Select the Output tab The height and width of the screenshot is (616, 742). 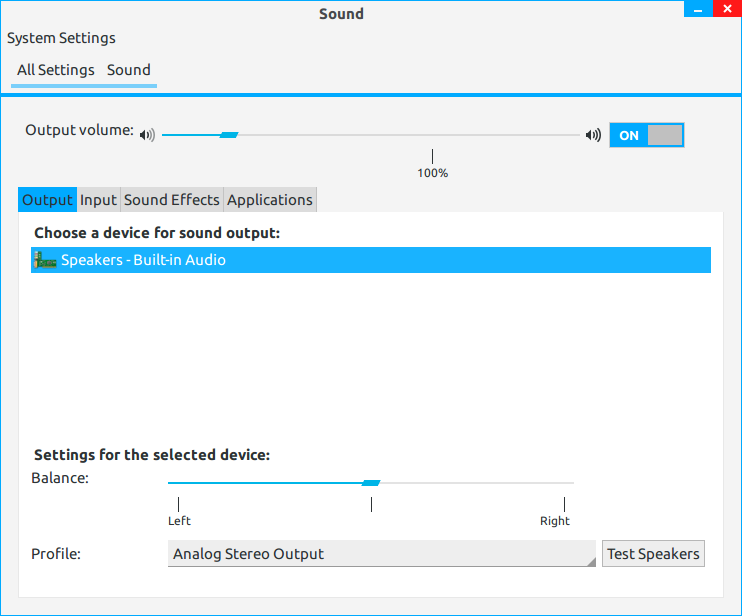point(48,200)
